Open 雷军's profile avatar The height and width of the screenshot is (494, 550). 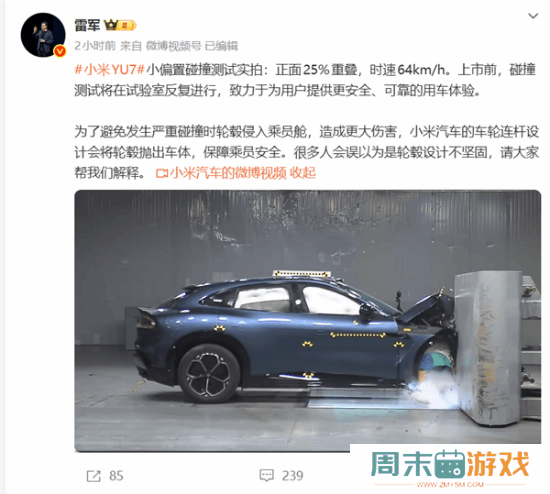43,35
